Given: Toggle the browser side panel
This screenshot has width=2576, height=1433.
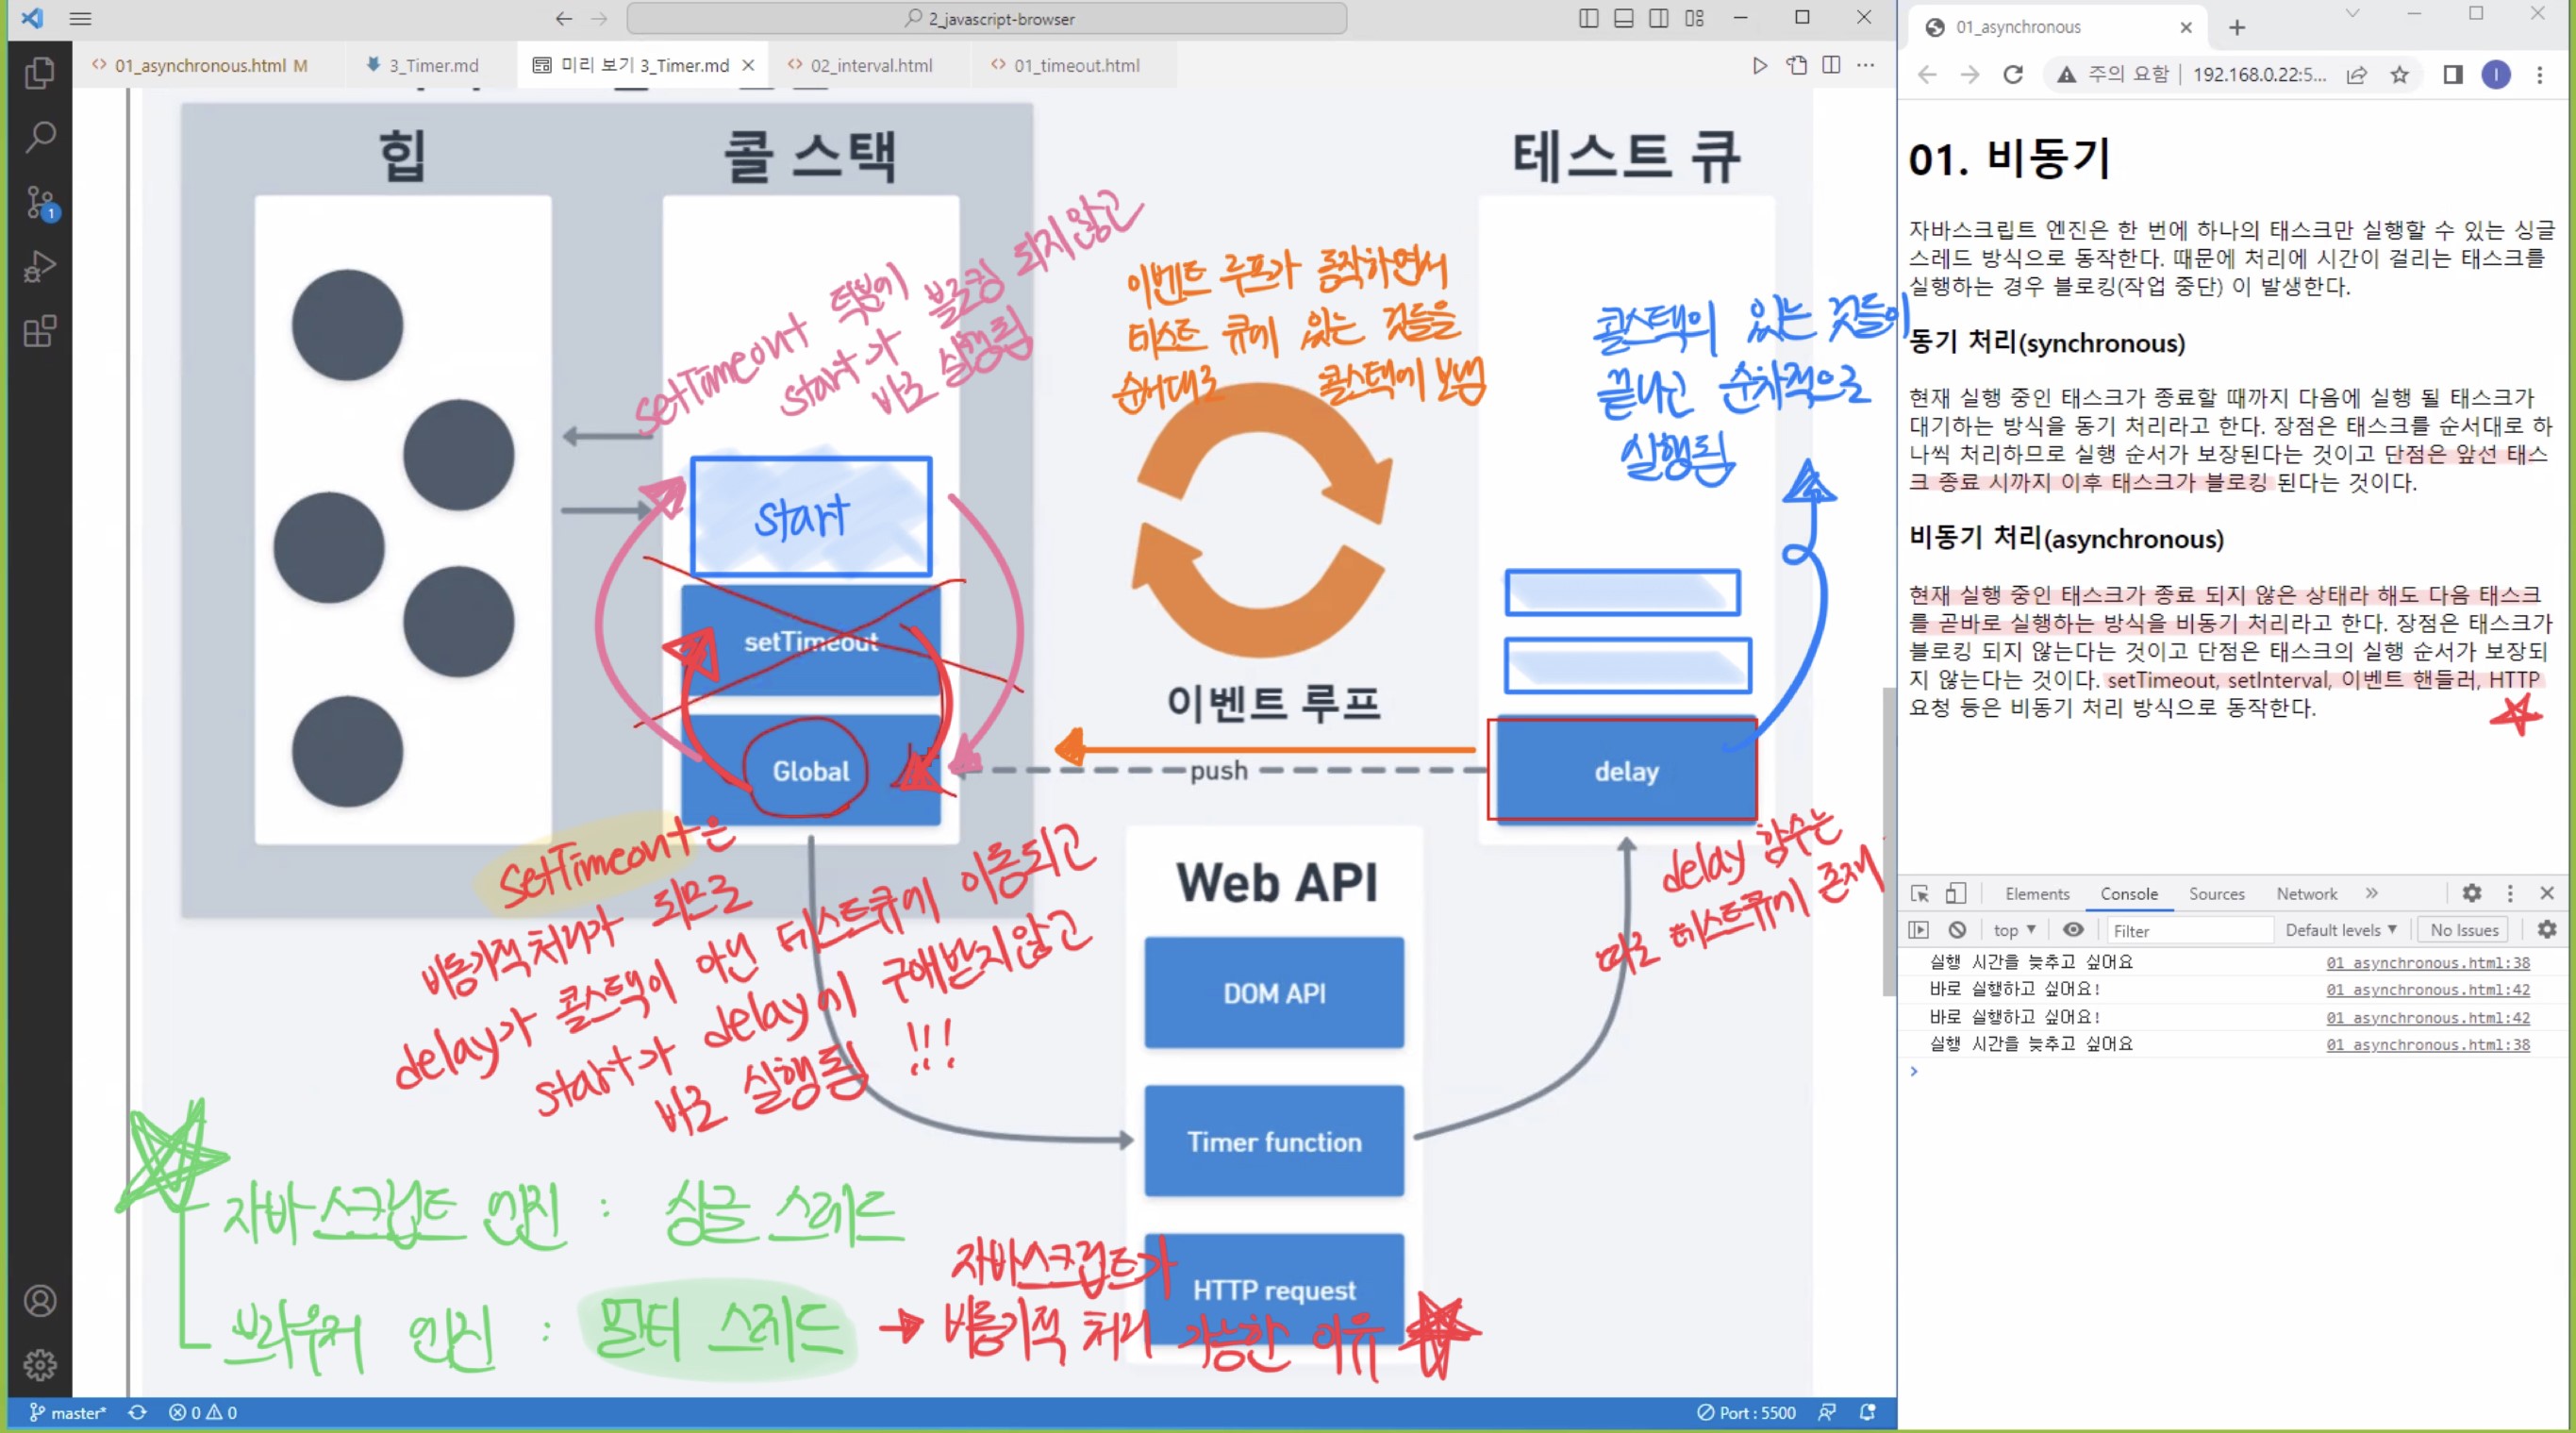Looking at the screenshot, I should tap(2453, 74).
